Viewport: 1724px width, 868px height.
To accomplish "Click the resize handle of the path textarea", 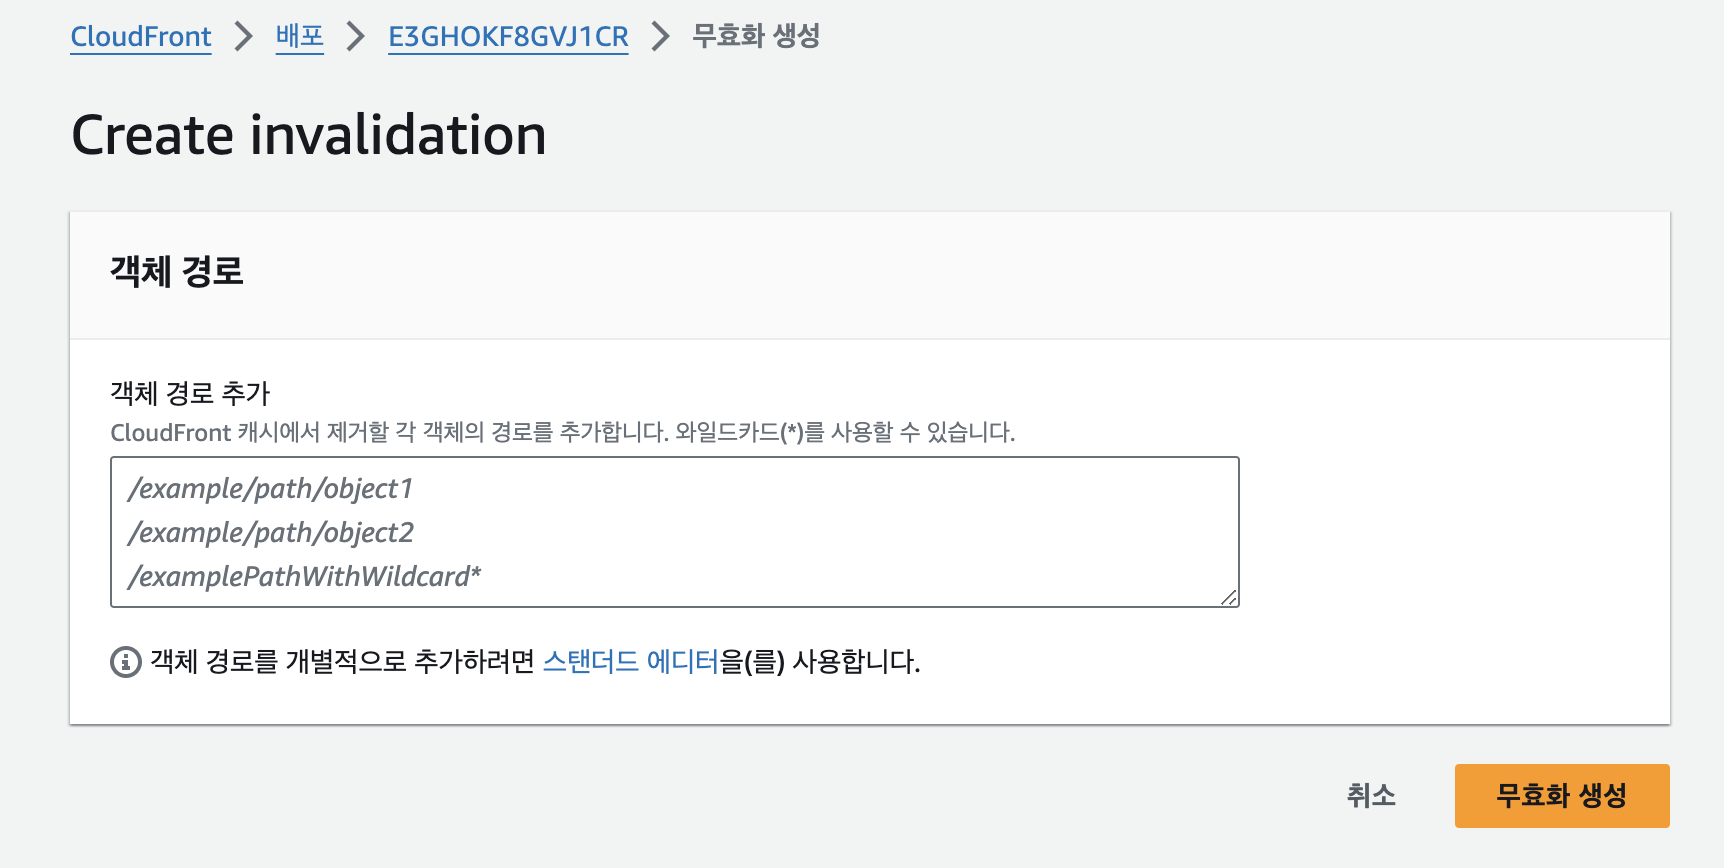I will (x=1229, y=597).
